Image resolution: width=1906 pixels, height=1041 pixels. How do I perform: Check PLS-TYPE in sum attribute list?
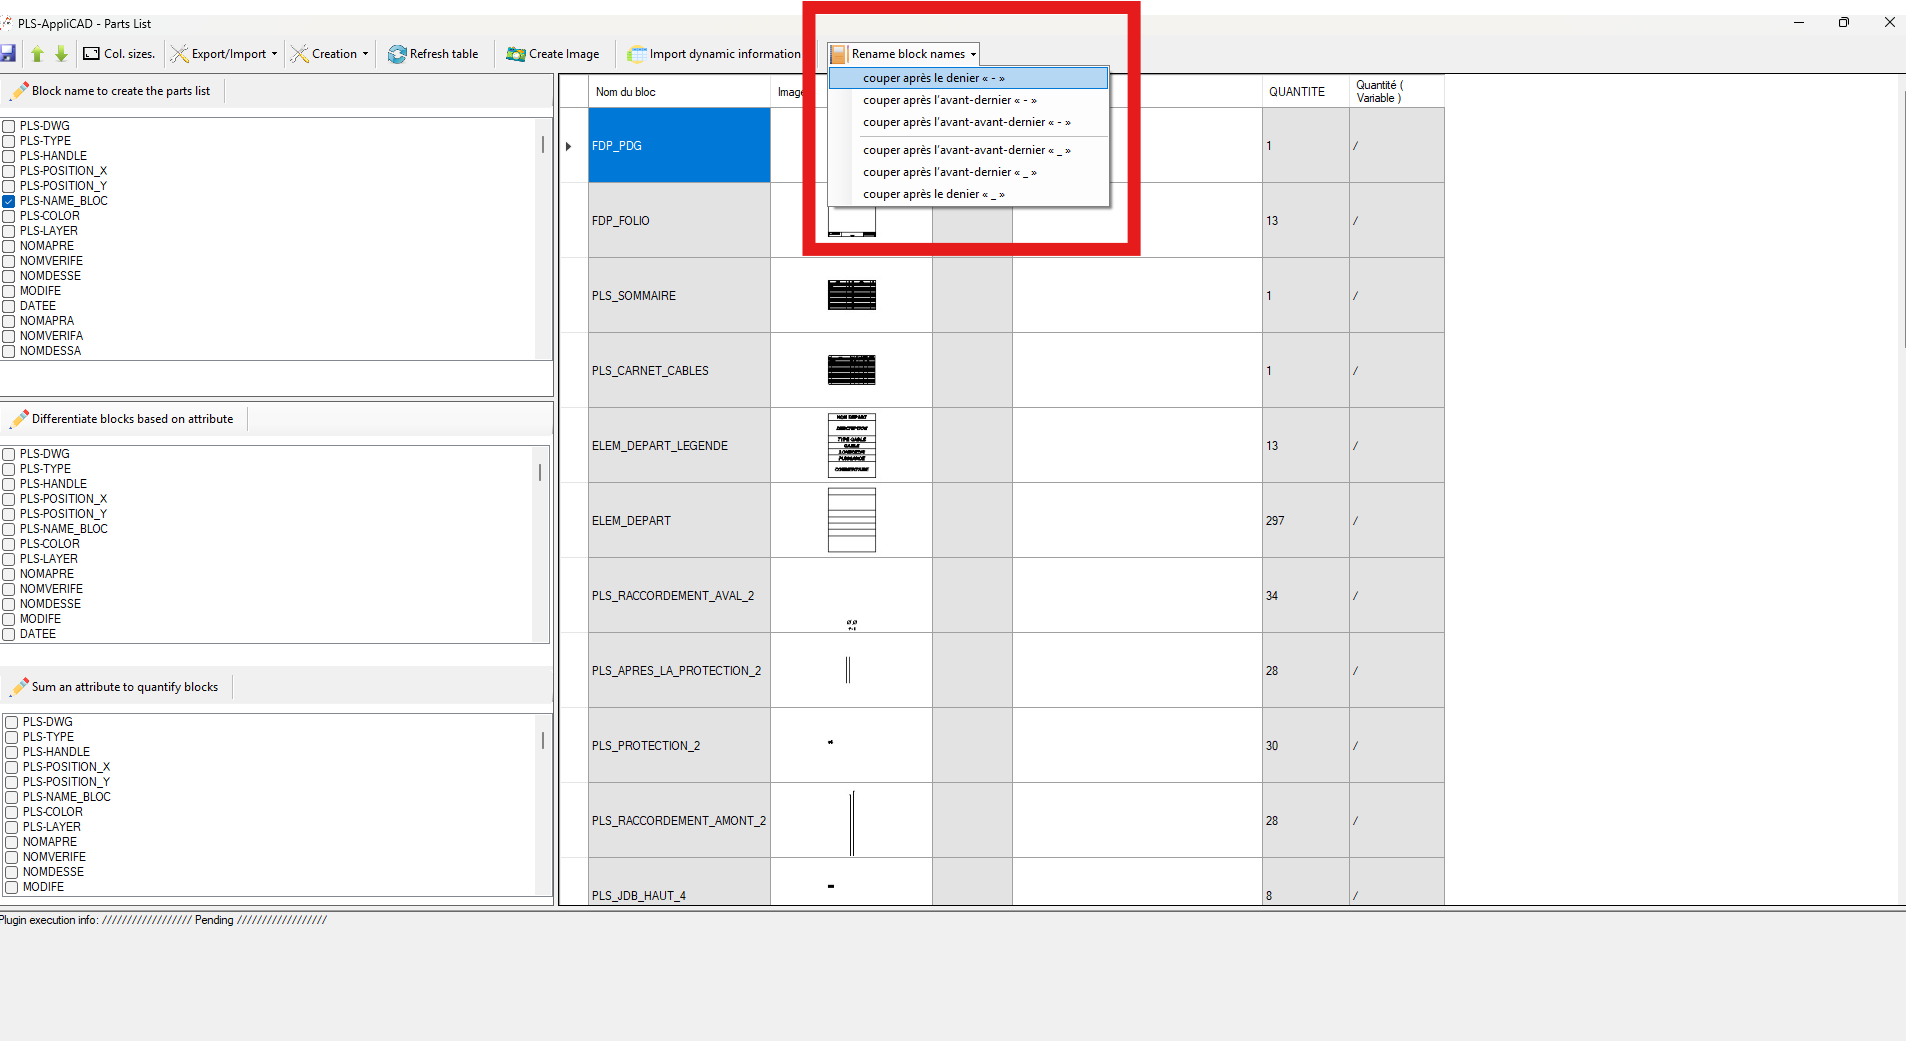click(10, 737)
